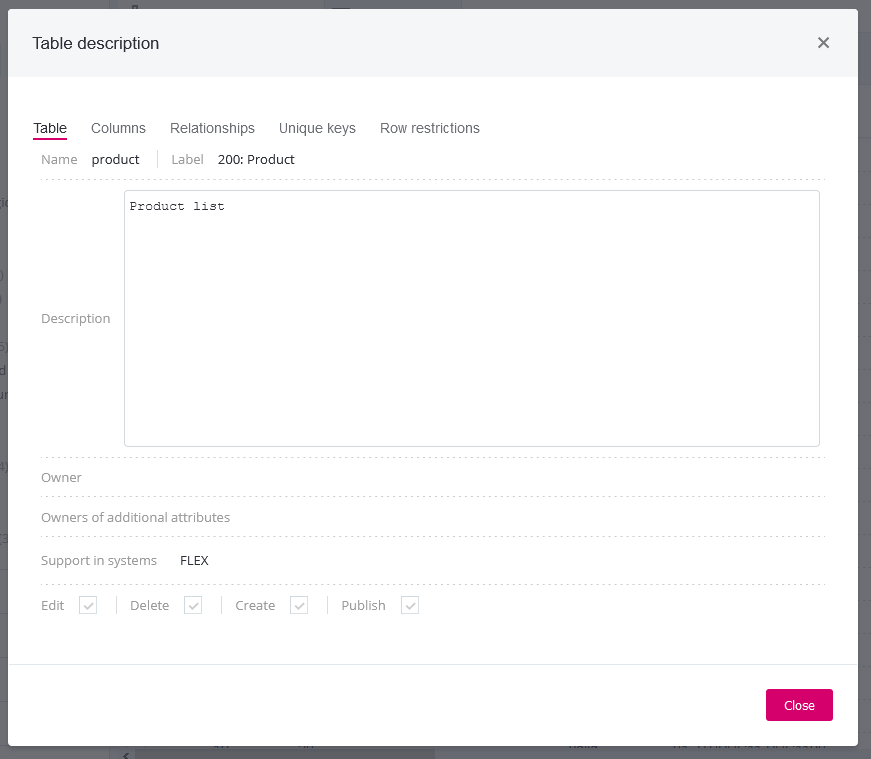Click the 'product' name value

coord(116,159)
